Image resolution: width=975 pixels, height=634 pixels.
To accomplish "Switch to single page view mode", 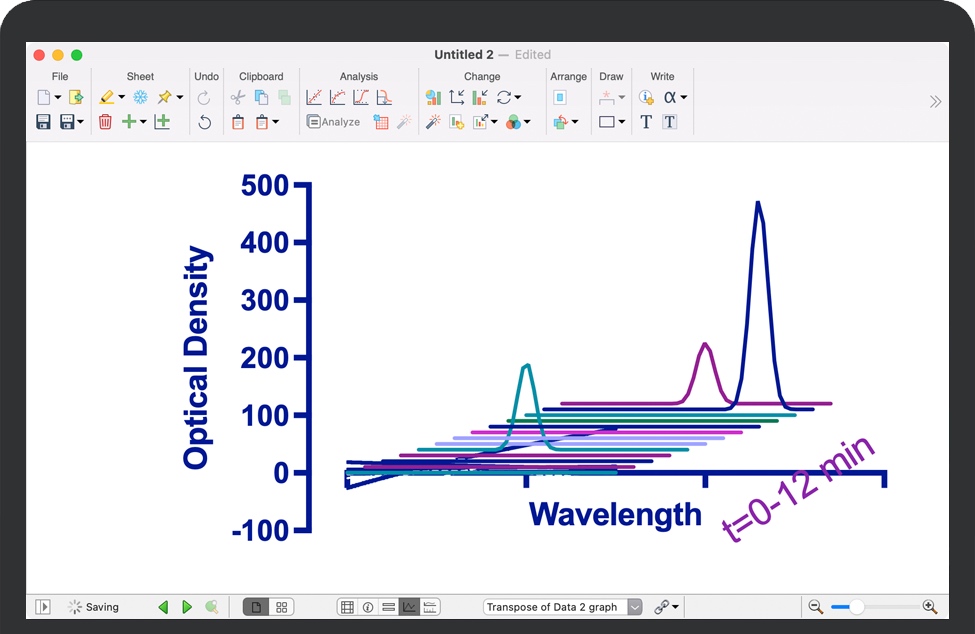I will point(256,607).
